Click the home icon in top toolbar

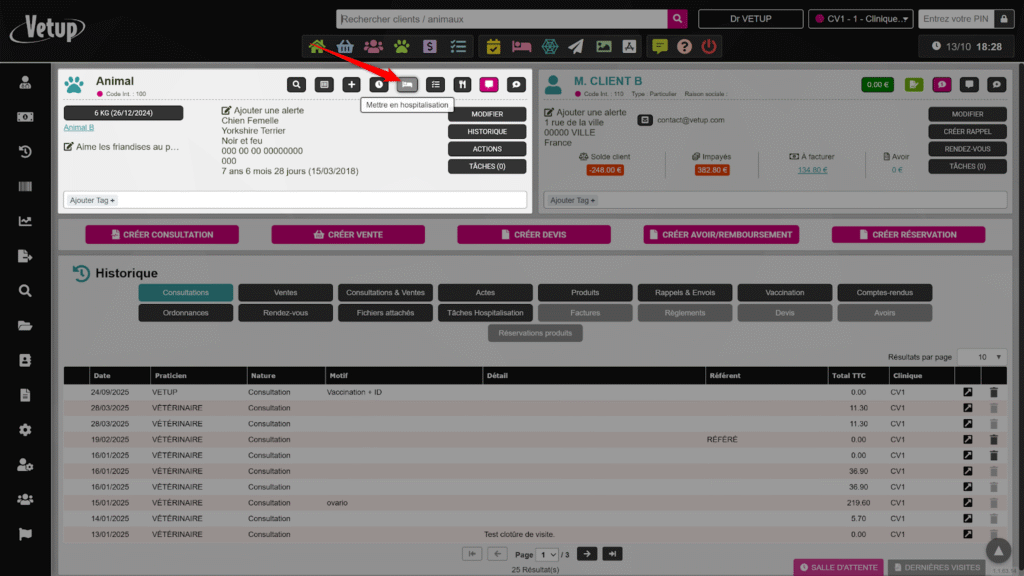point(317,46)
